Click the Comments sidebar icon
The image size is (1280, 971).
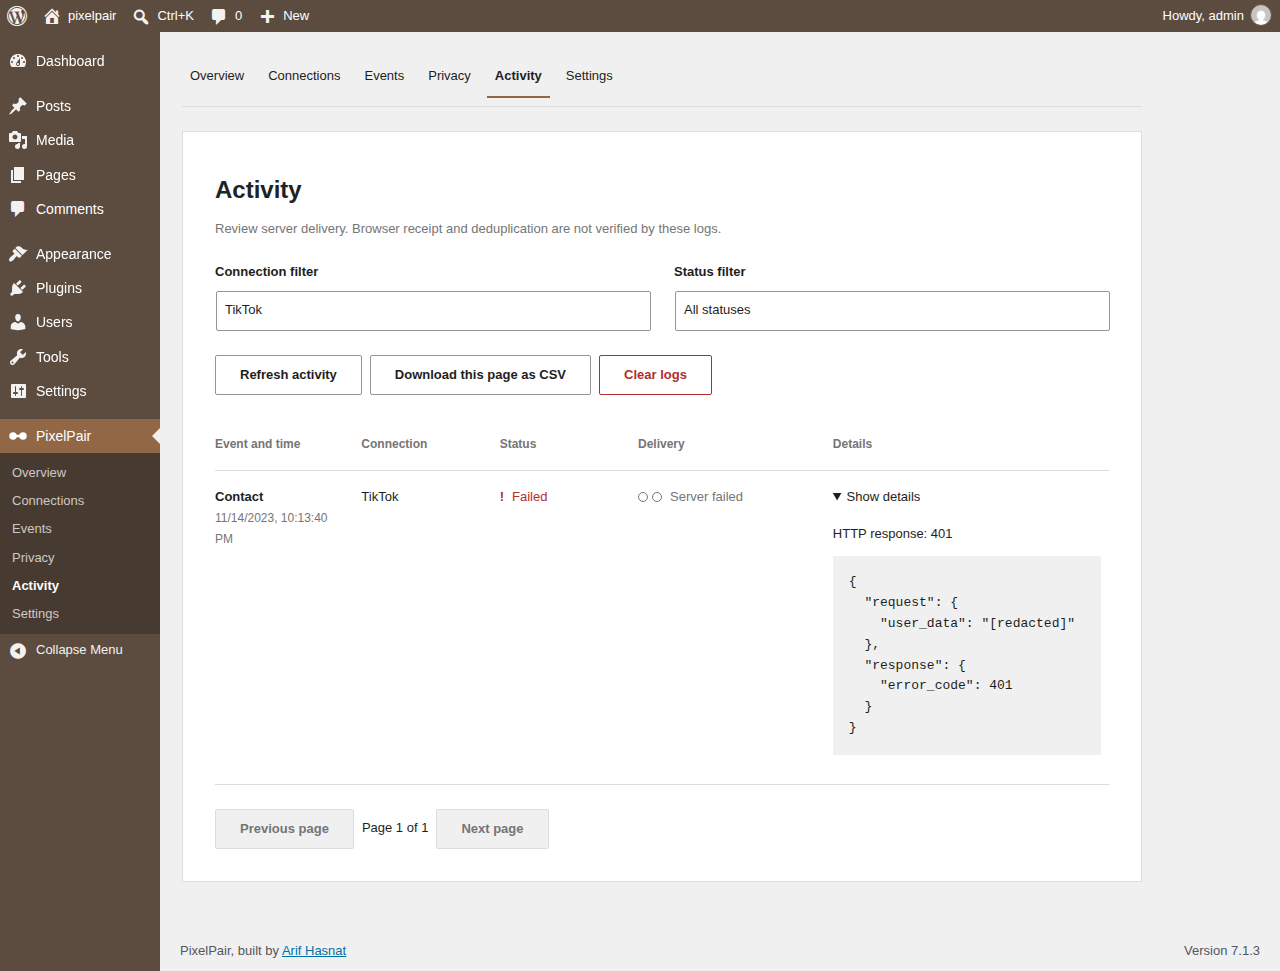[x=18, y=209]
